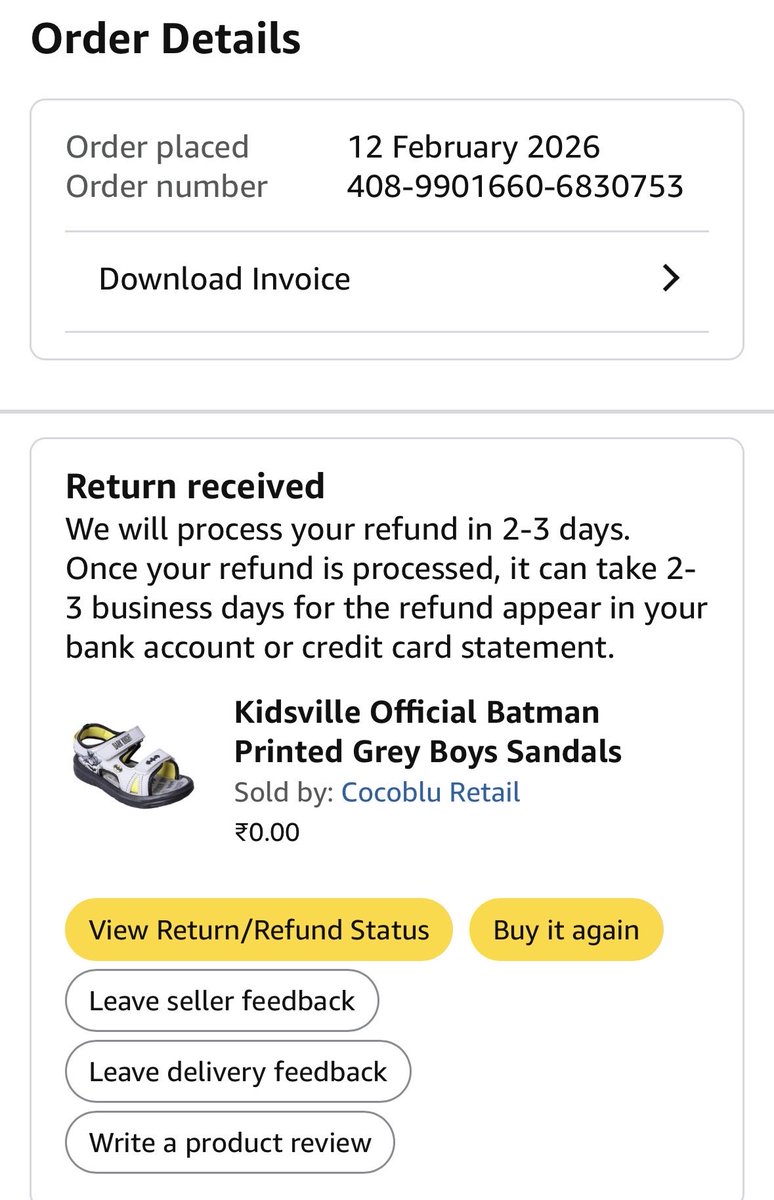The image size is (774, 1200).
Task: Click the order date 12 February 2026
Action: [x=473, y=147]
